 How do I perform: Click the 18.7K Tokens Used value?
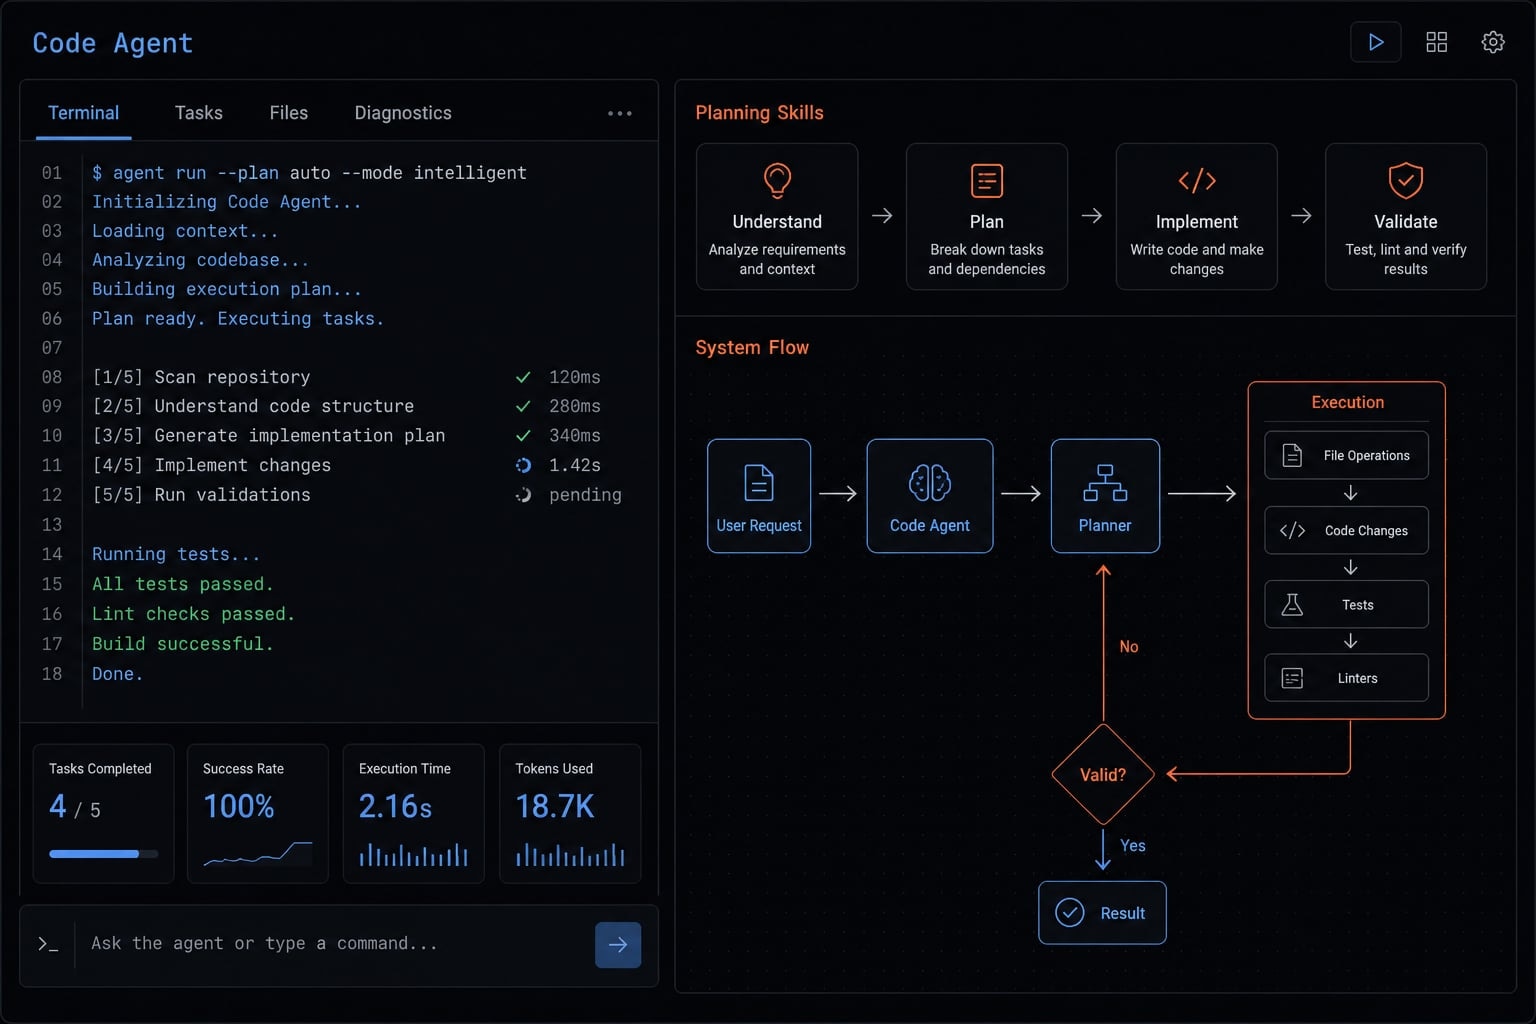coord(555,807)
